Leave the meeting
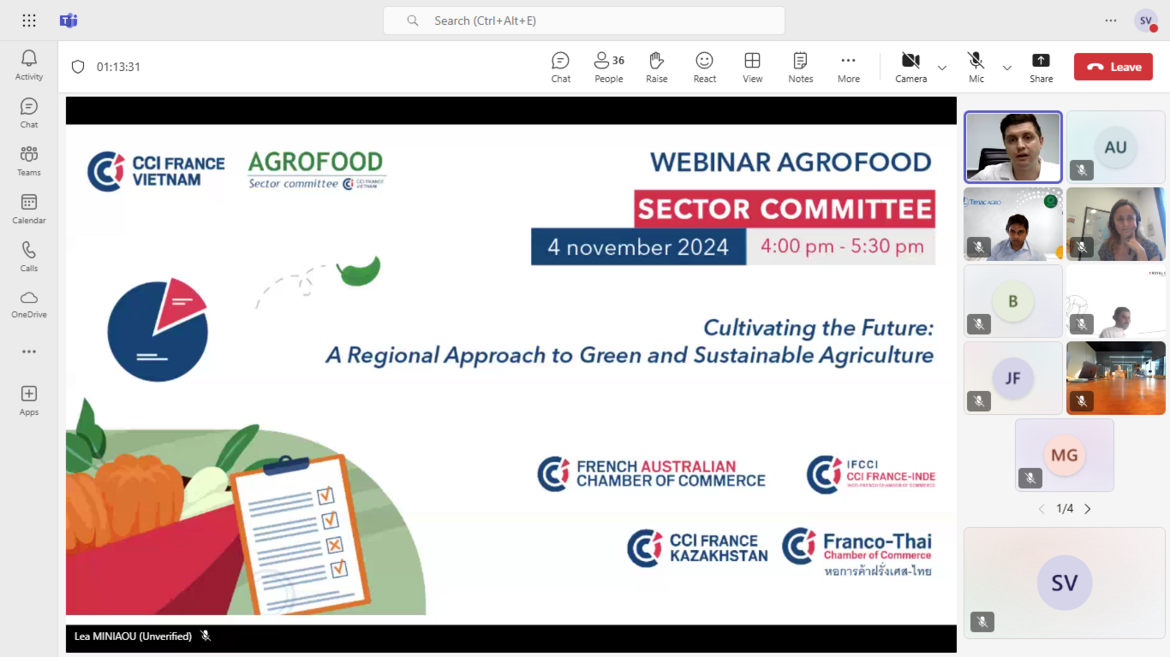1170x657 pixels. point(1113,67)
